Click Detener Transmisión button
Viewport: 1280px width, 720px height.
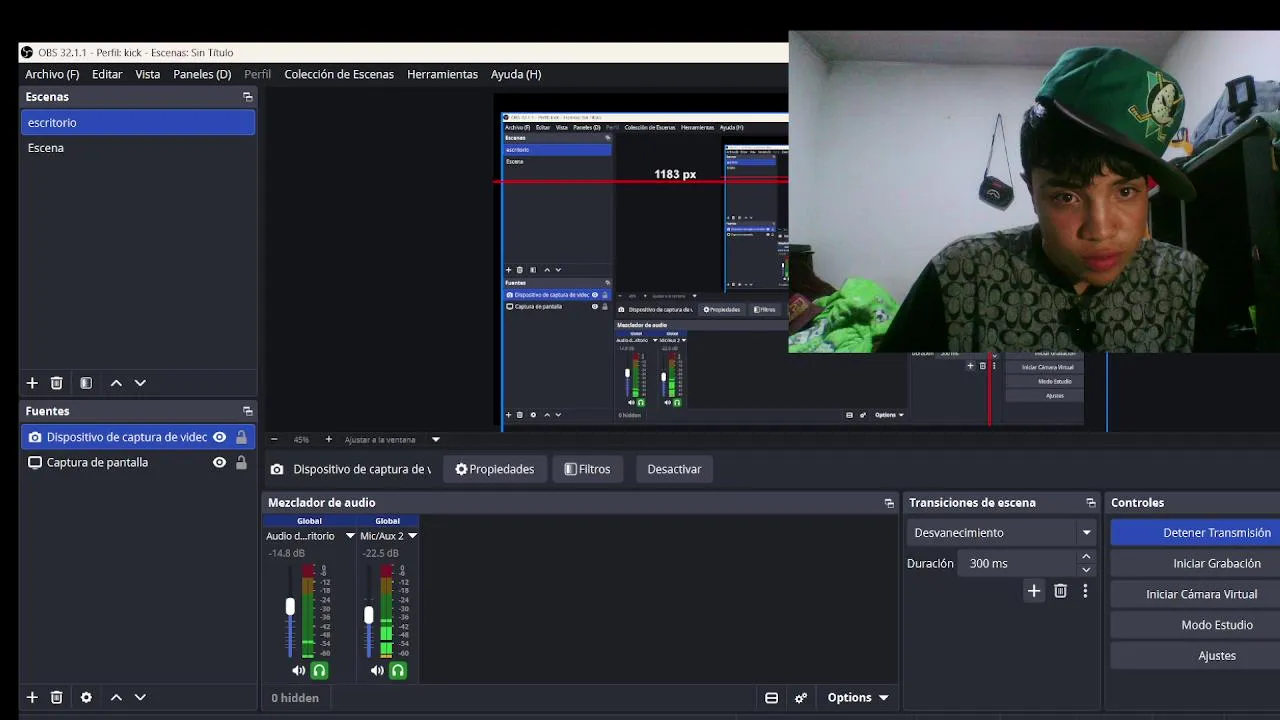tap(1195, 533)
